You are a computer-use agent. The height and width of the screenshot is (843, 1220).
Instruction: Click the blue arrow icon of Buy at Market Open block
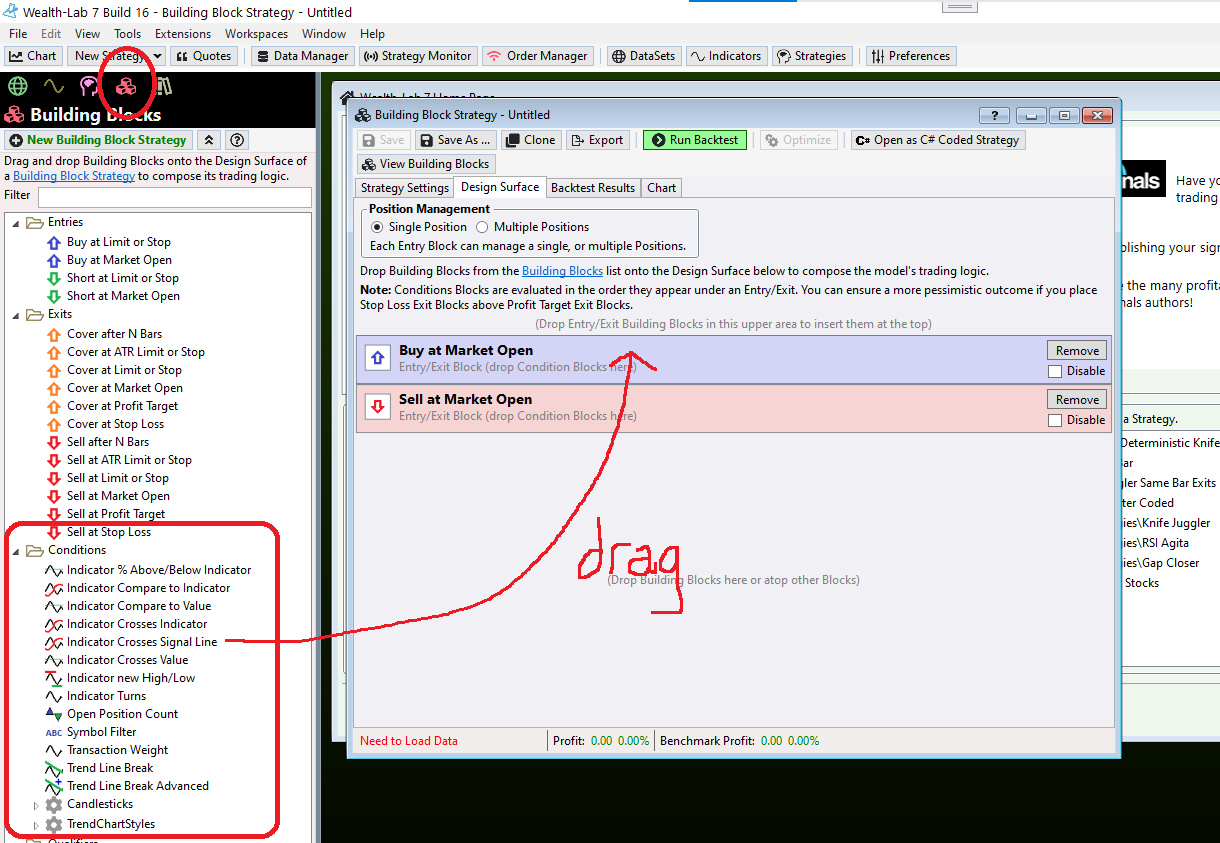[378, 358]
